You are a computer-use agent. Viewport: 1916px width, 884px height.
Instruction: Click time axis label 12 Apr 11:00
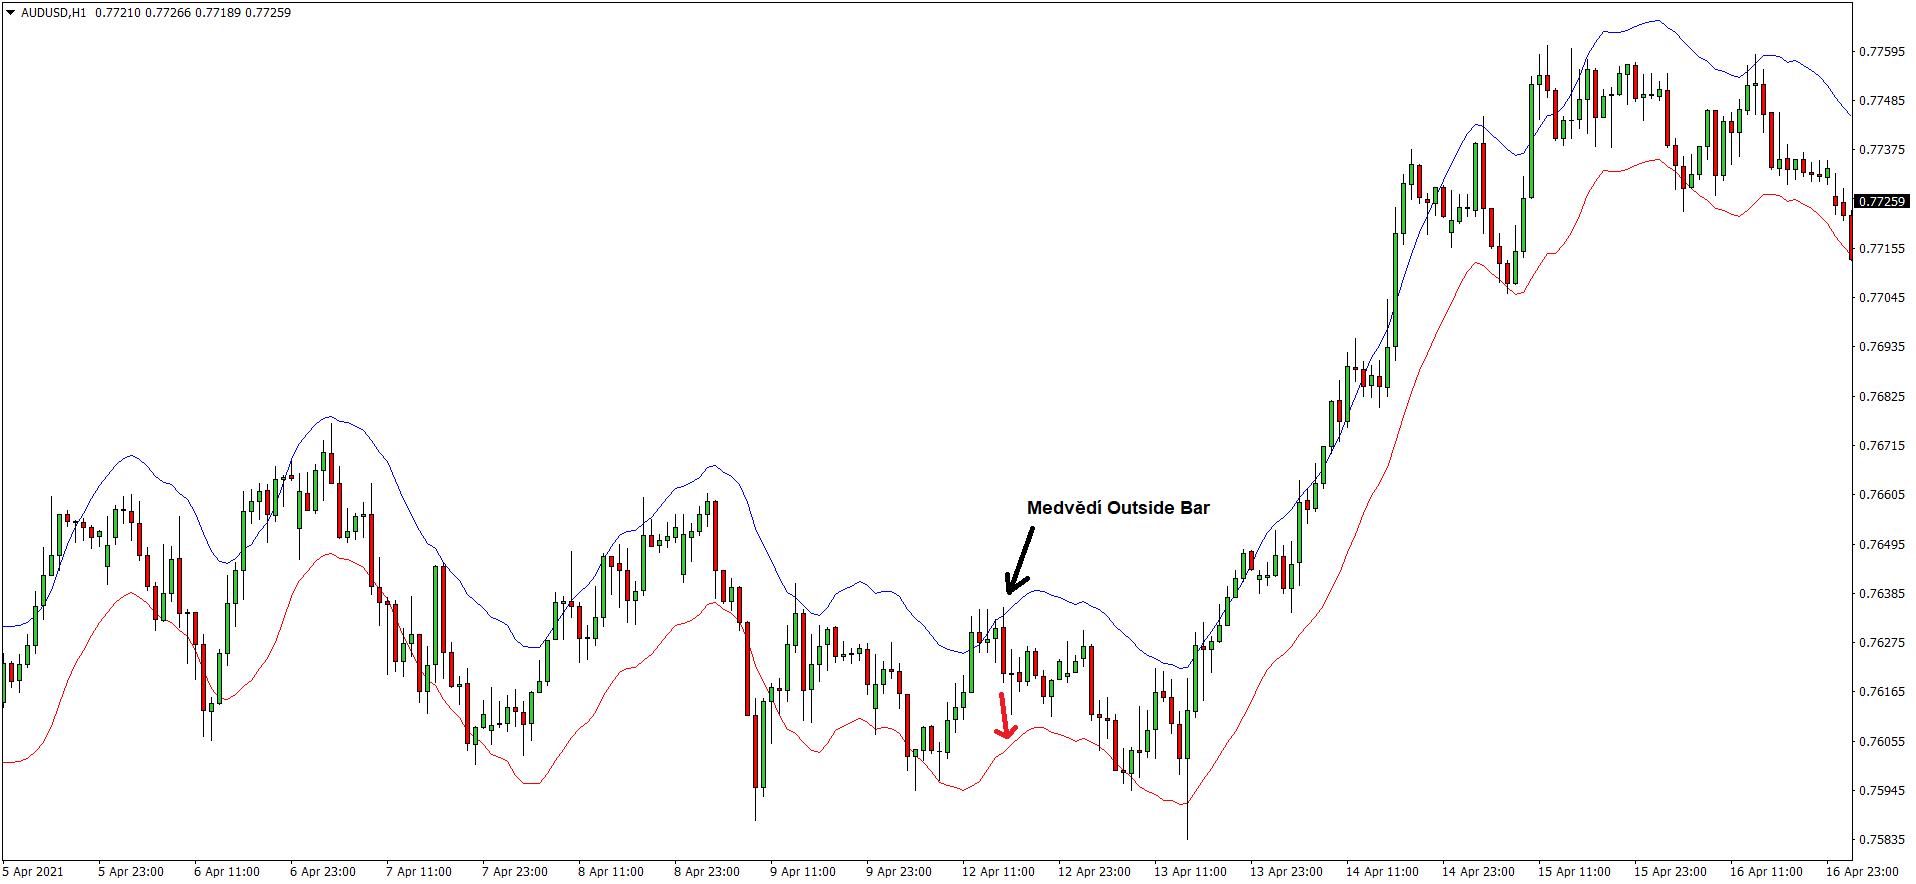998,871
